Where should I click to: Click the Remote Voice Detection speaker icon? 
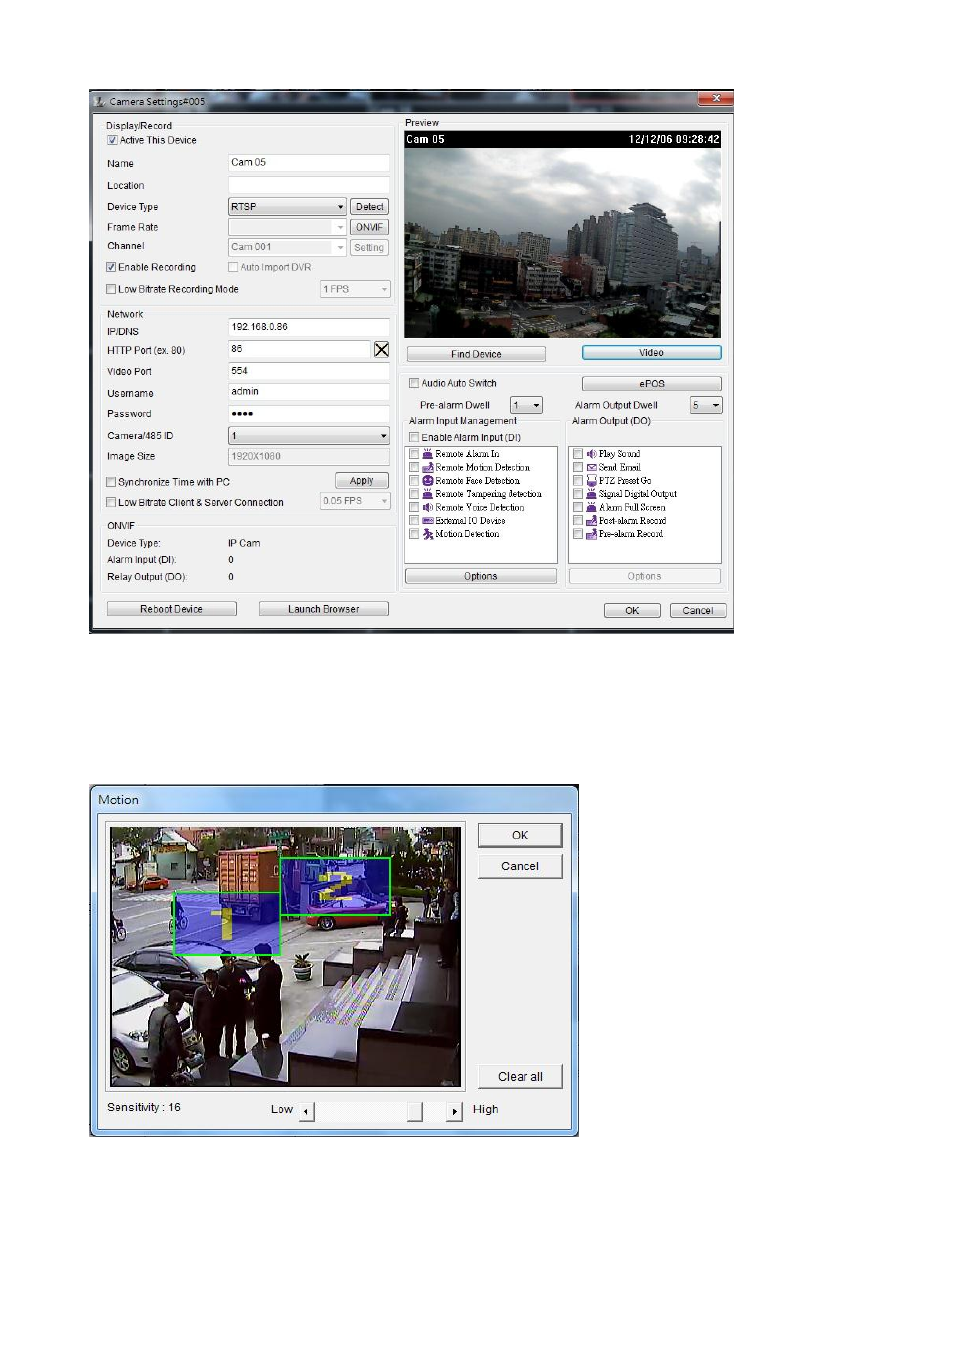coord(427,507)
